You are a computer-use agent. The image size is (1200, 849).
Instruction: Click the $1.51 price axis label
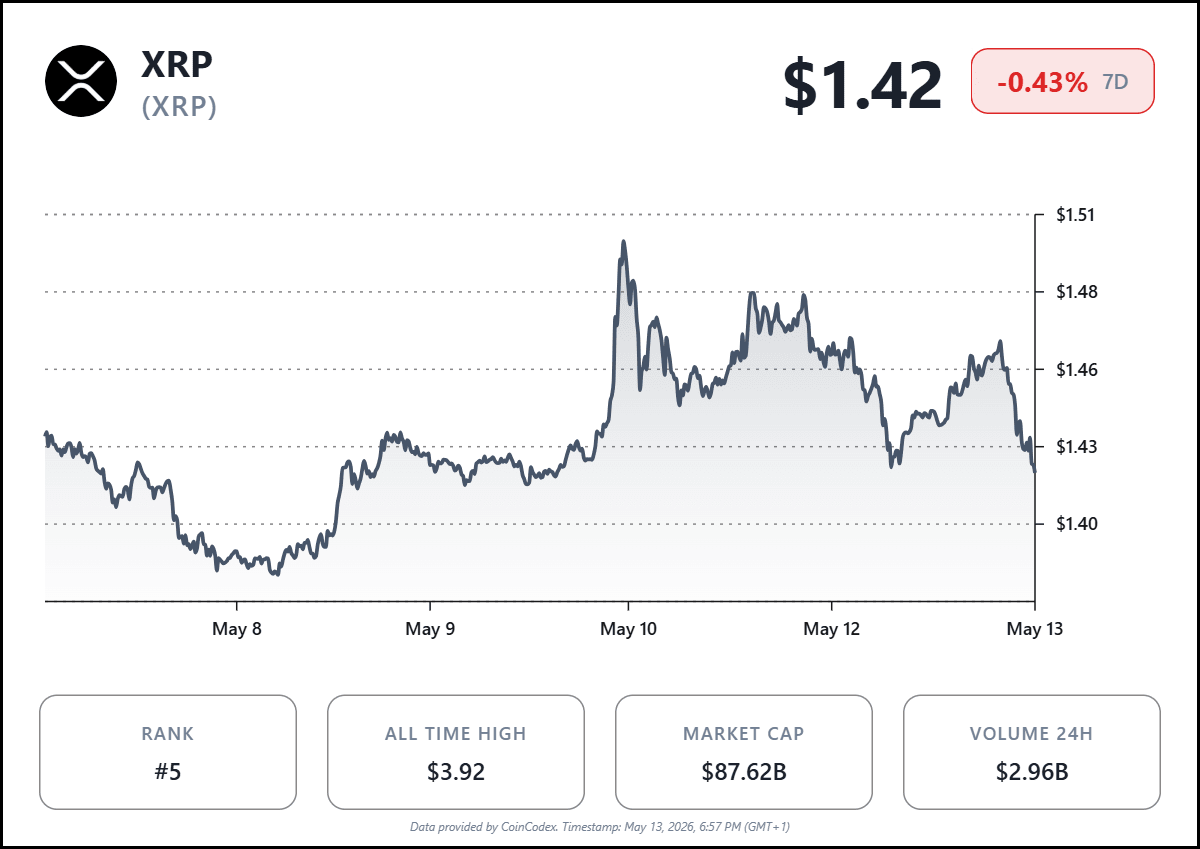click(1076, 215)
